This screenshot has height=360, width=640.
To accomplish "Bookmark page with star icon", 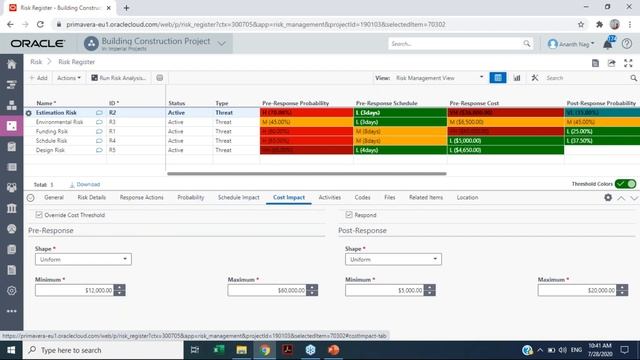I will pos(581,24).
